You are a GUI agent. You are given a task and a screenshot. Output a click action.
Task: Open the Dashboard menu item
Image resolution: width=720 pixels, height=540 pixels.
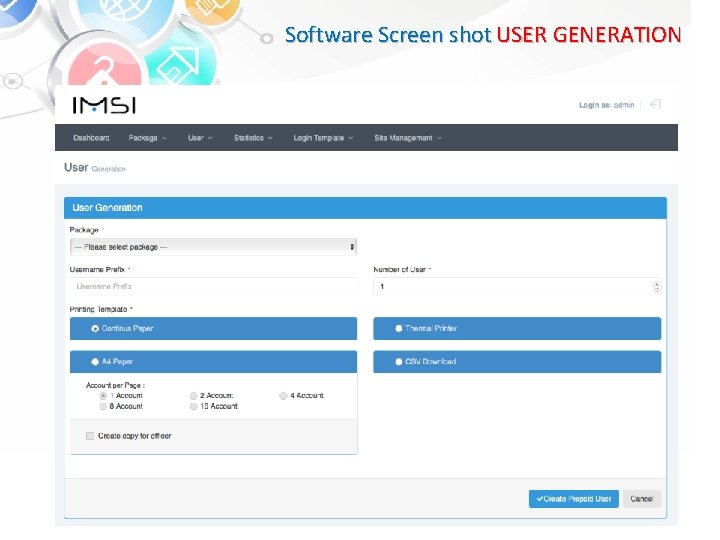tap(91, 138)
